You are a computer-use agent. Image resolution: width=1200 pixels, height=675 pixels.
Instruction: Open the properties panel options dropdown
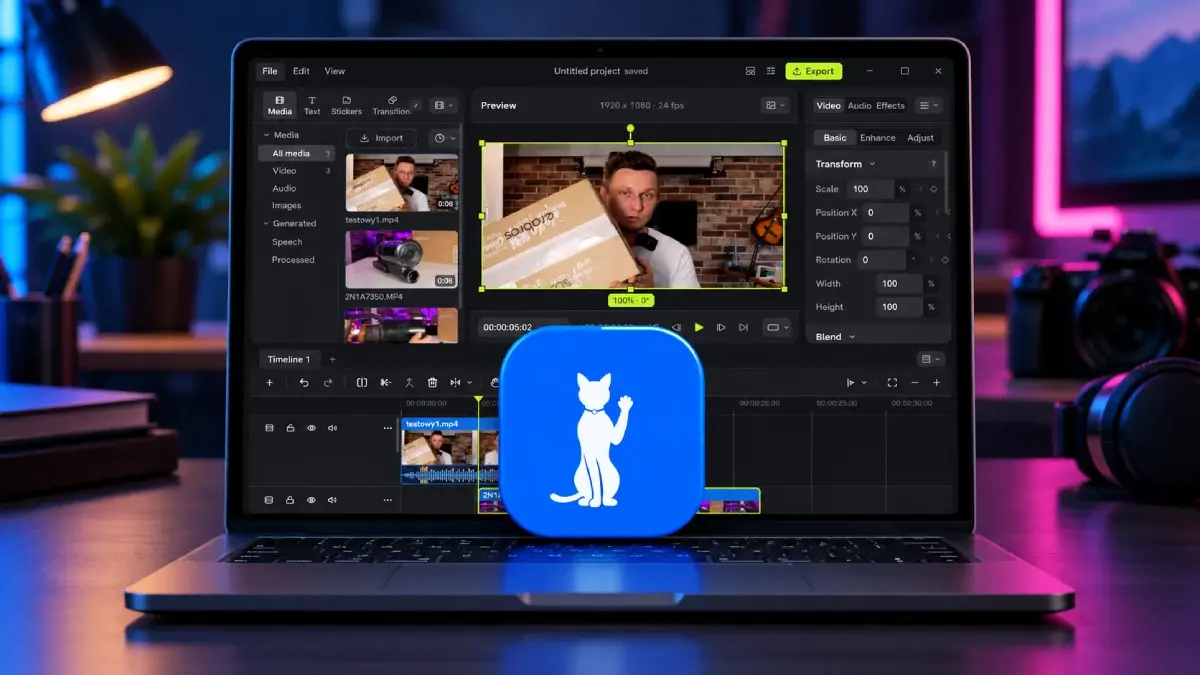929,105
